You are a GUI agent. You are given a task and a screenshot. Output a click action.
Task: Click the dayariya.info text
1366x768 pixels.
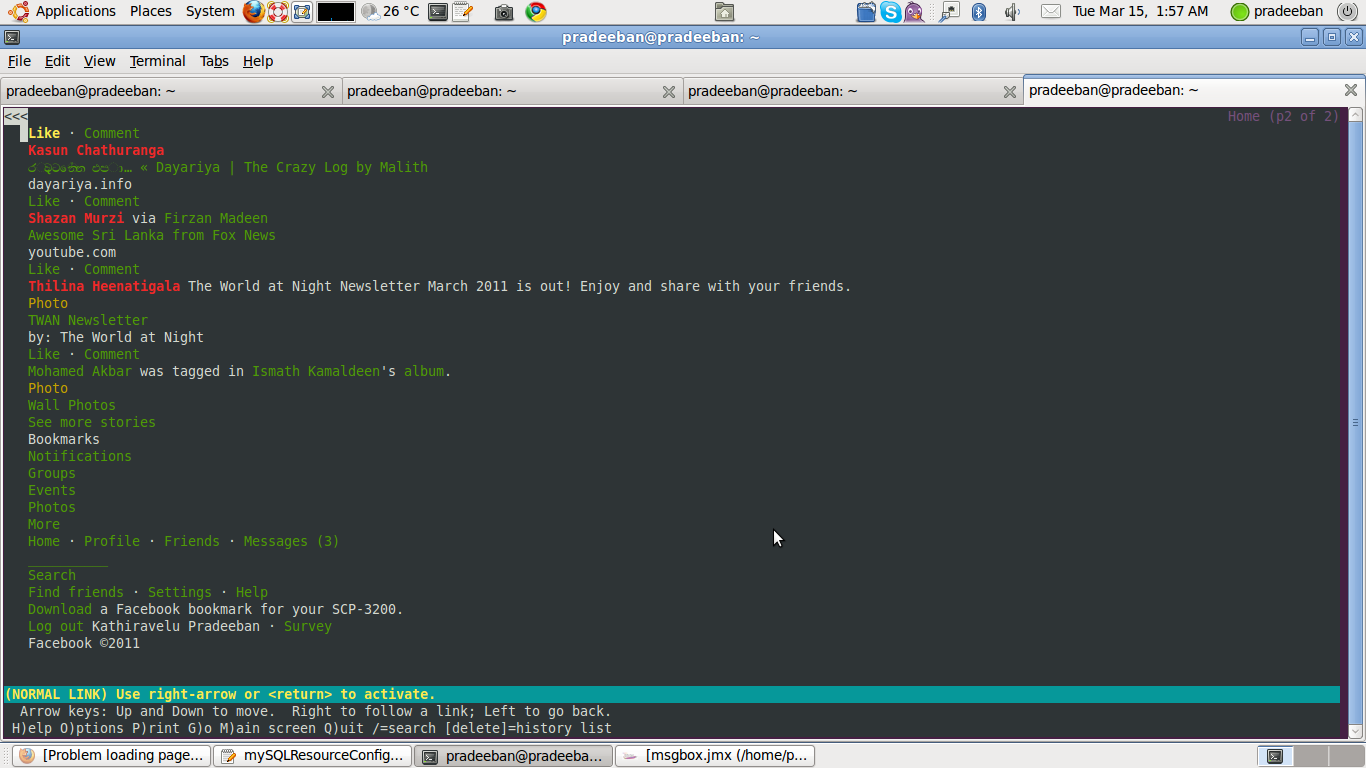tap(80, 184)
